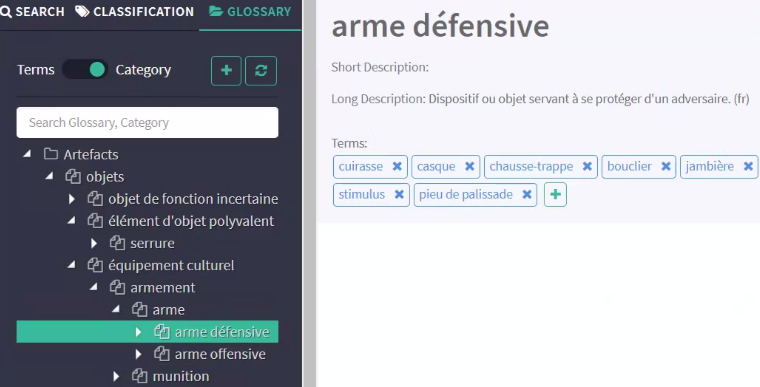Add a new term with plus button
Image resolution: width=760 pixels, height=387 pixels.
[555, 194]
